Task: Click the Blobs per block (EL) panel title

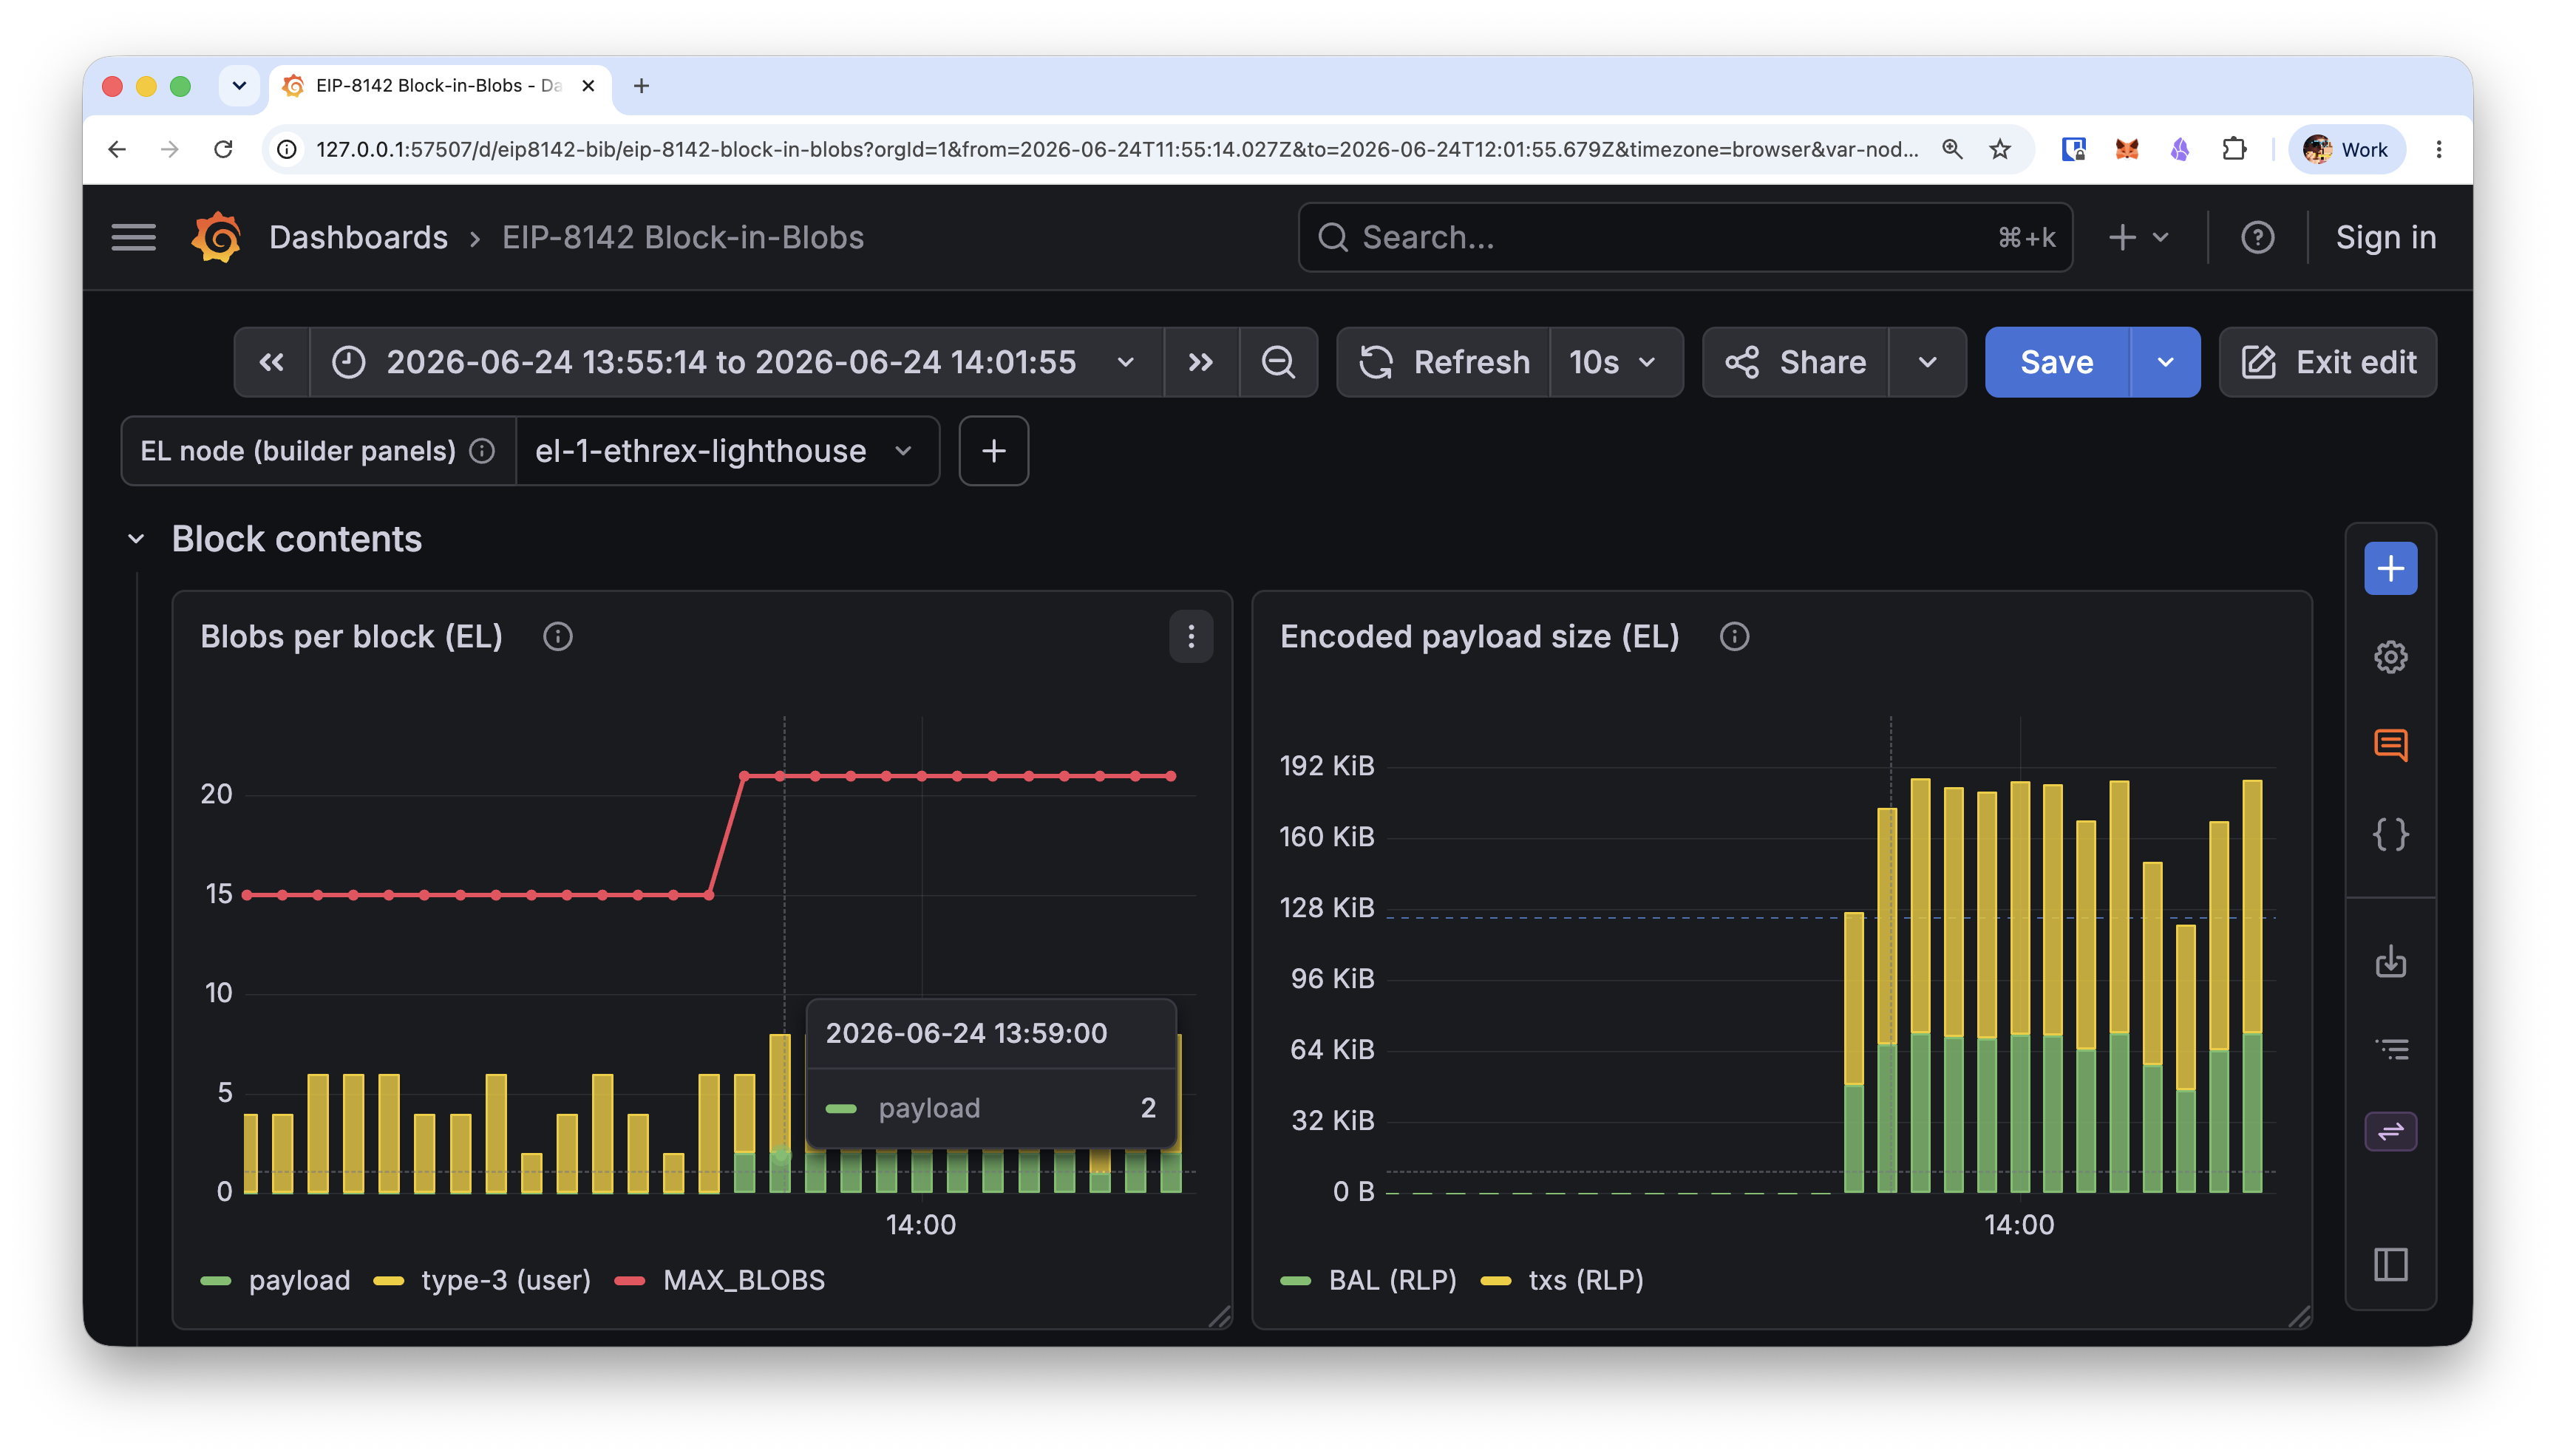Action: (351, 637)
